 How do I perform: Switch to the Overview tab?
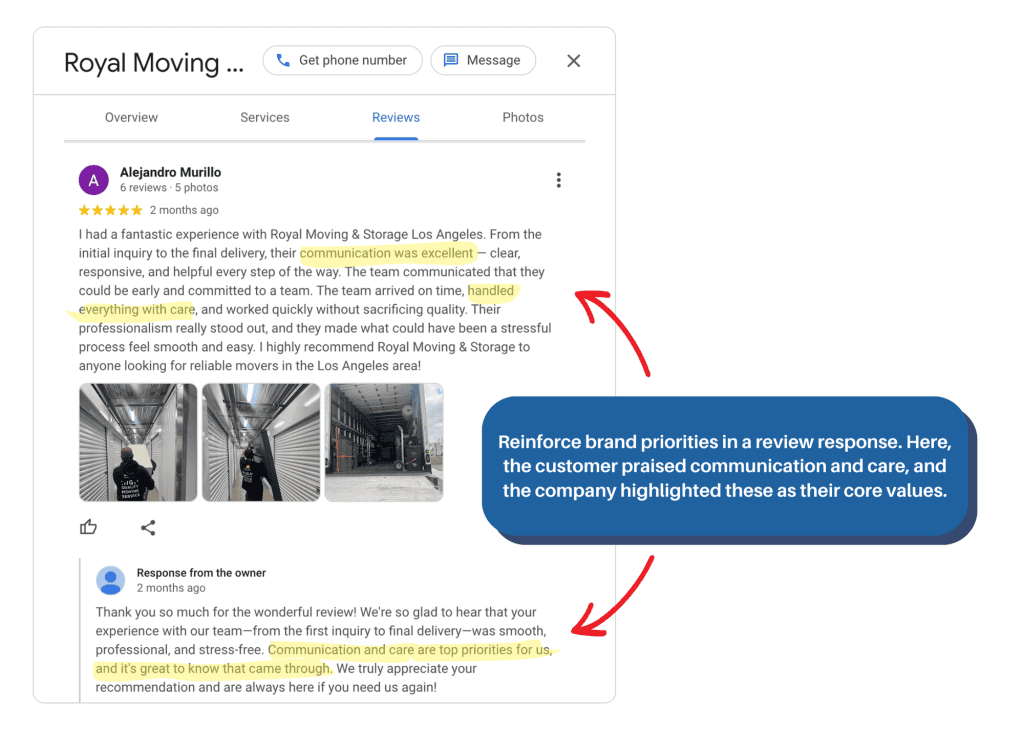[x=131, y=117]
